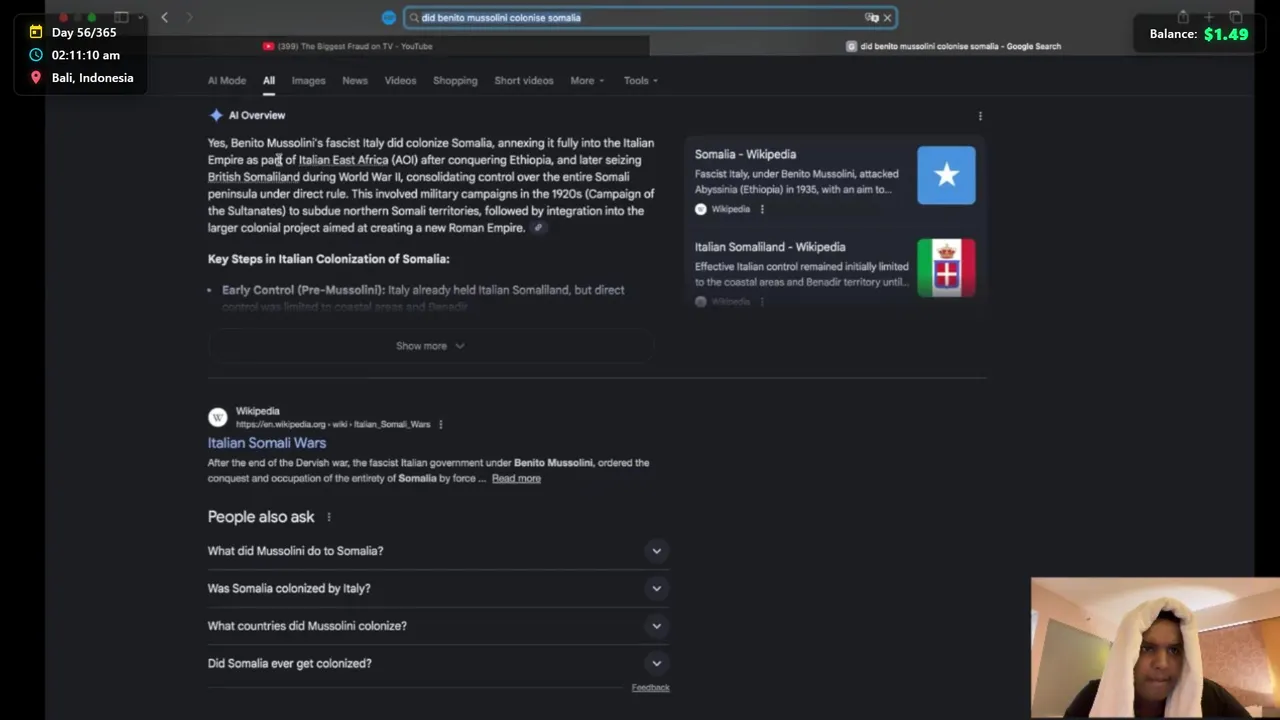1280x720 pixels.
Task: Expand Was Somalia colonized by Italy
Action: pos(438,588)
